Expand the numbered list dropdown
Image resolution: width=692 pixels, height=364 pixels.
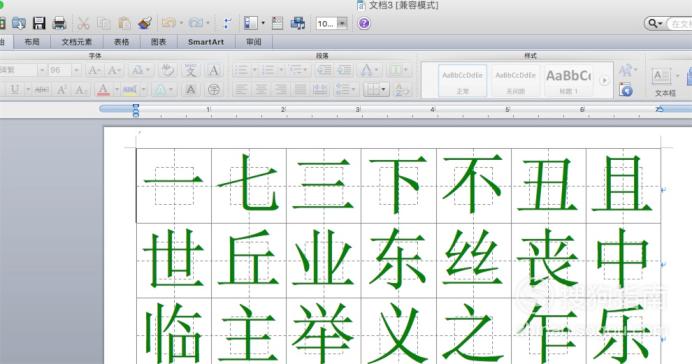pyautogui.click(x=281, y=70)
